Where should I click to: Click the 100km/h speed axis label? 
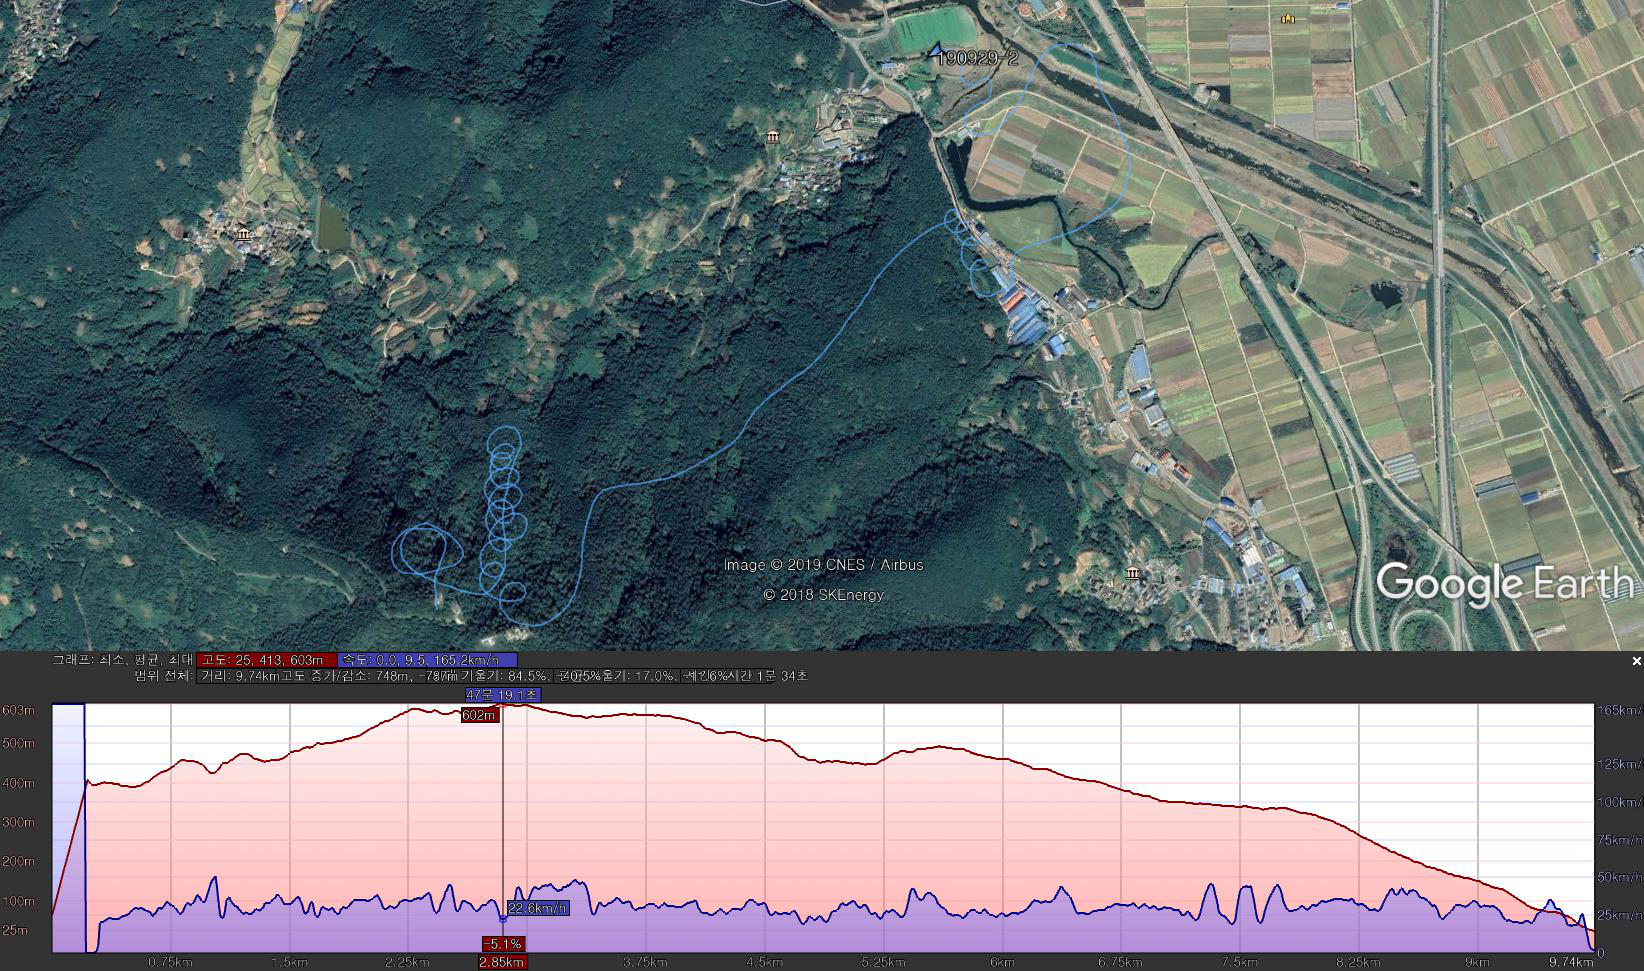click(x=1620, y=802)
